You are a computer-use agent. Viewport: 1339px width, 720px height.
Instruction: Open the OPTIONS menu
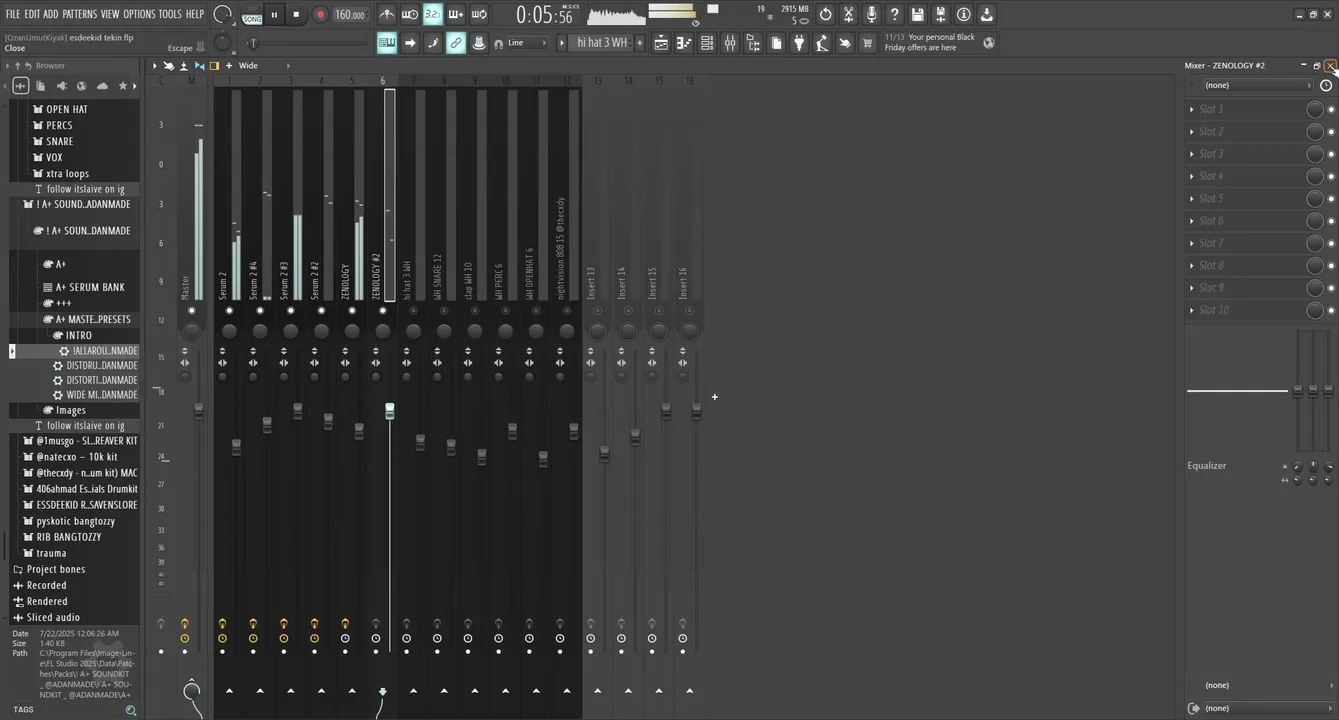point(139,14)
